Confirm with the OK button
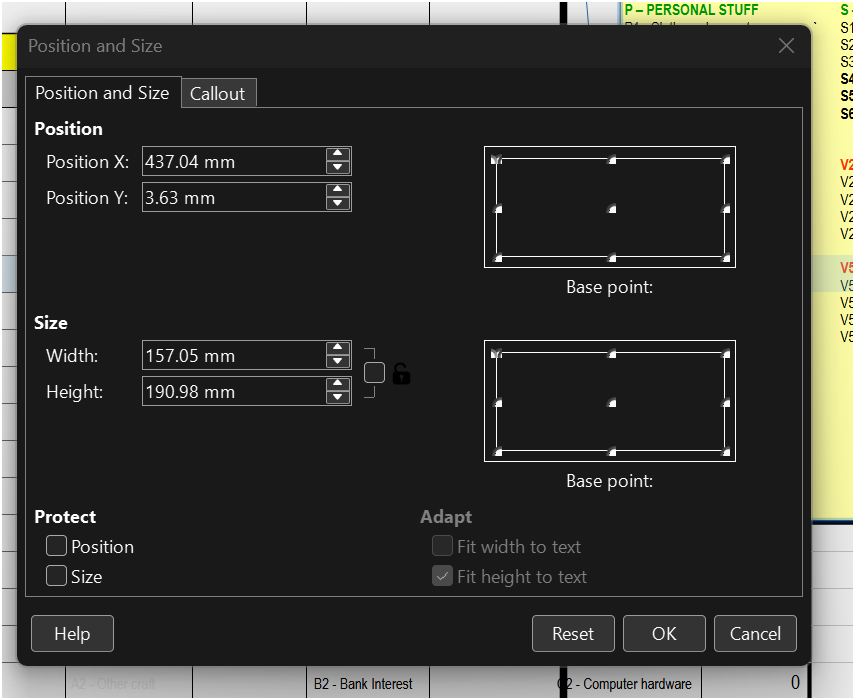 click(664, 633)
